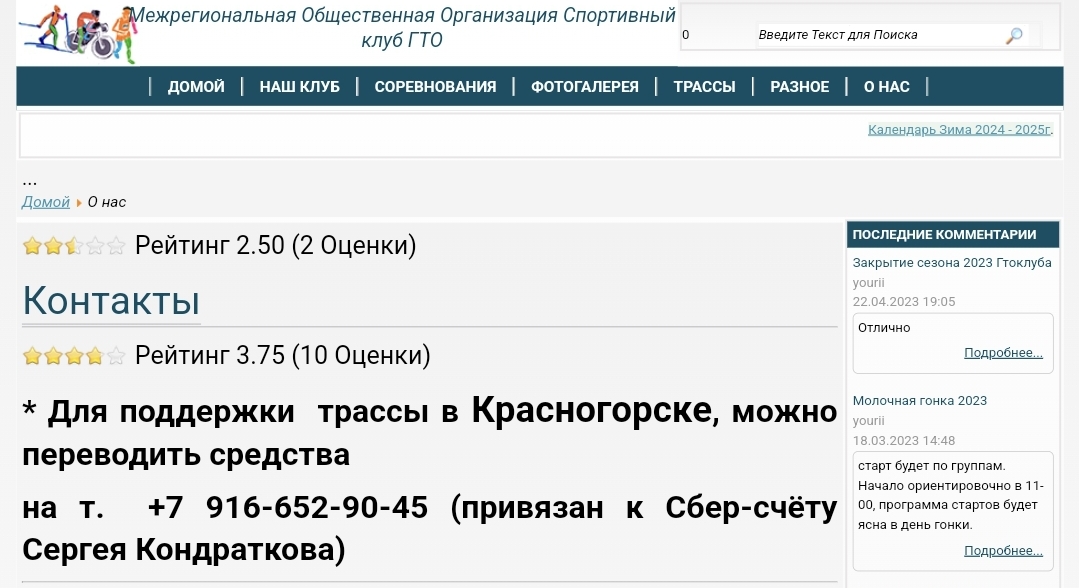Rate second star in 2.50 rating row
1079x588 pixels.
tap(53, 246)
